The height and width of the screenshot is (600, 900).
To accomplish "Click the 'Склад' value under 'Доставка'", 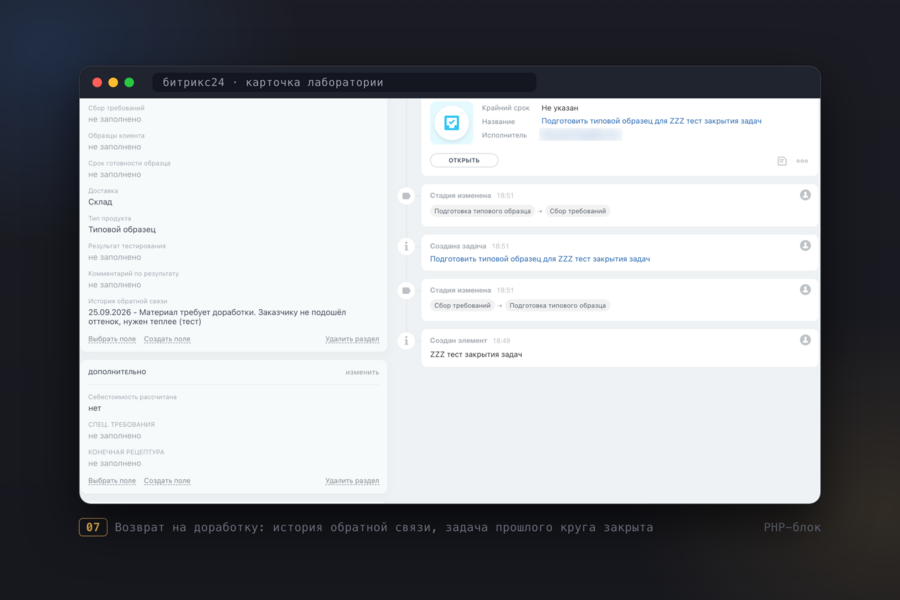I will pos(100,202).
